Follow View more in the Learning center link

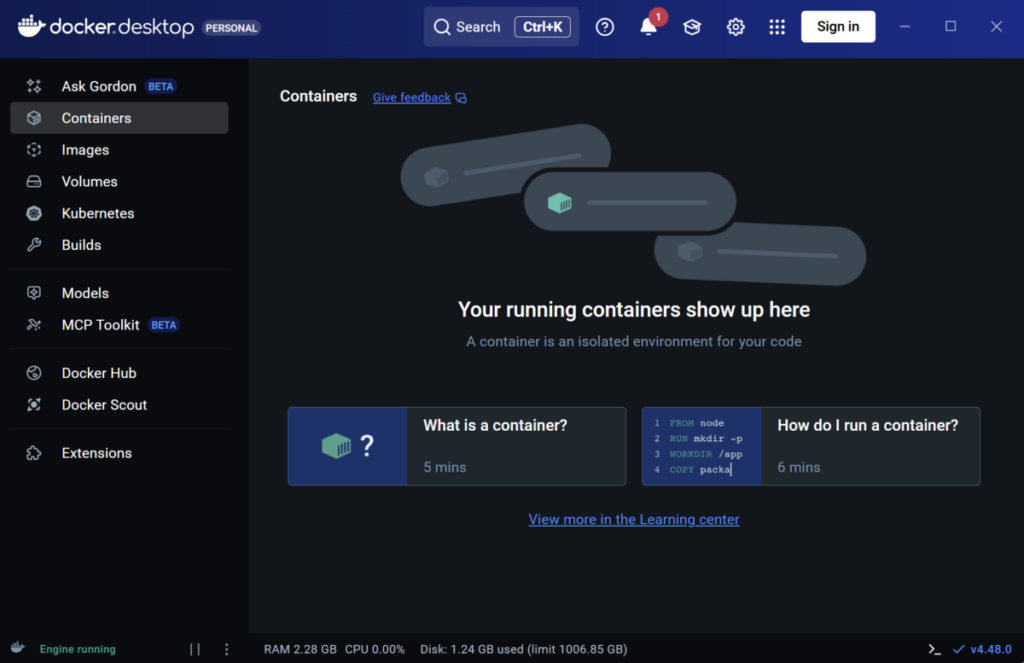pyautogui.click(x=634, y=519)
